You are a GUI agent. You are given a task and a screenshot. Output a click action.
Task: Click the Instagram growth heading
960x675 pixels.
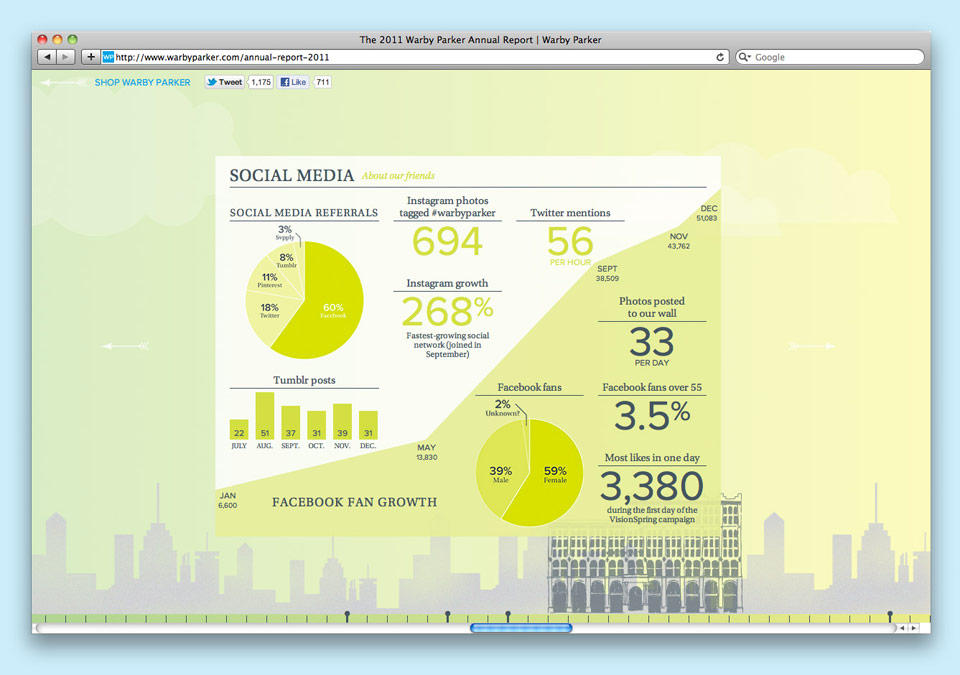point(448,283)
